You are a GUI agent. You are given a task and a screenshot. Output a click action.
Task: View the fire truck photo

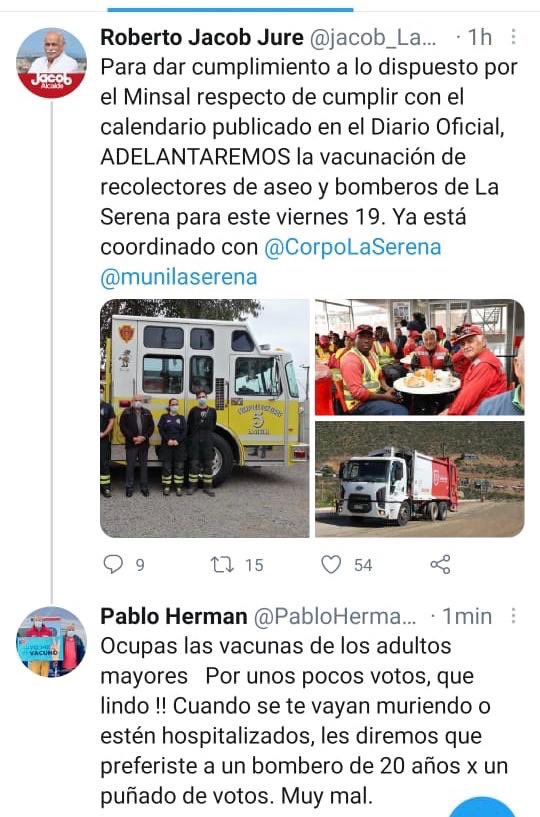pyautogui.click(x=204, y=418)
